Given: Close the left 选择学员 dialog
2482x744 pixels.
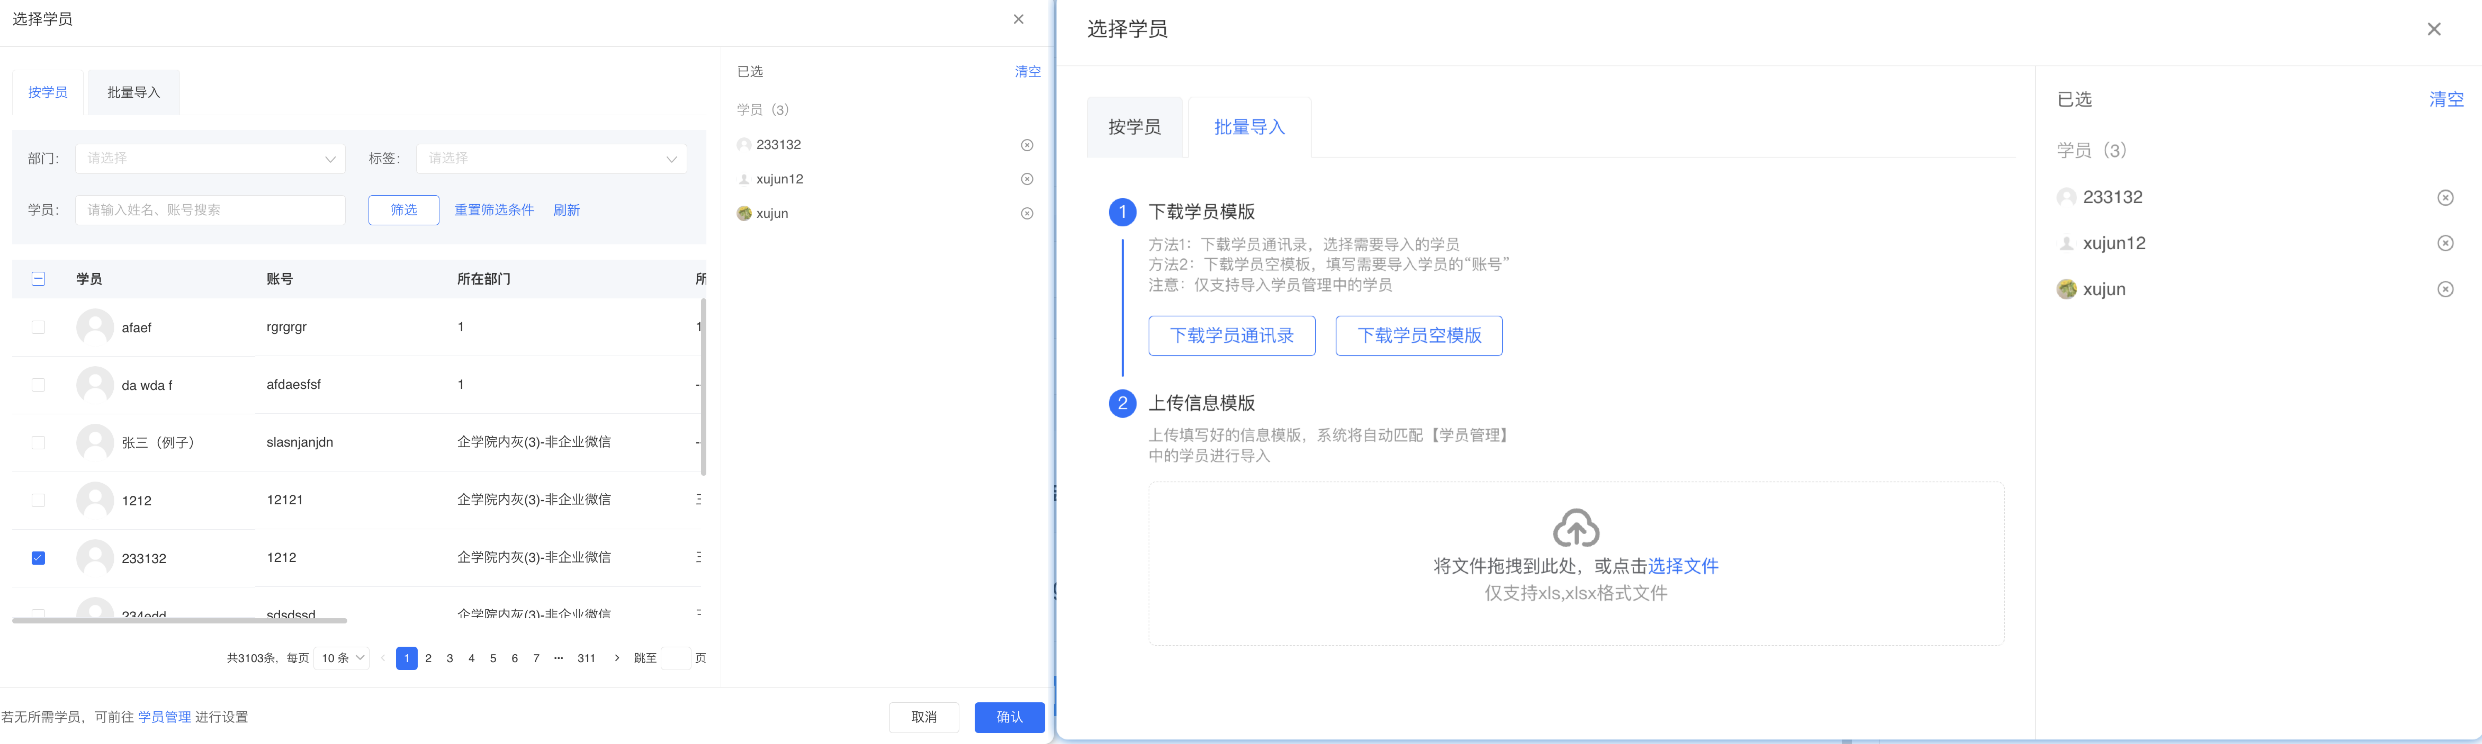Looking at the screenshot, I should (x=1018, y=19).
